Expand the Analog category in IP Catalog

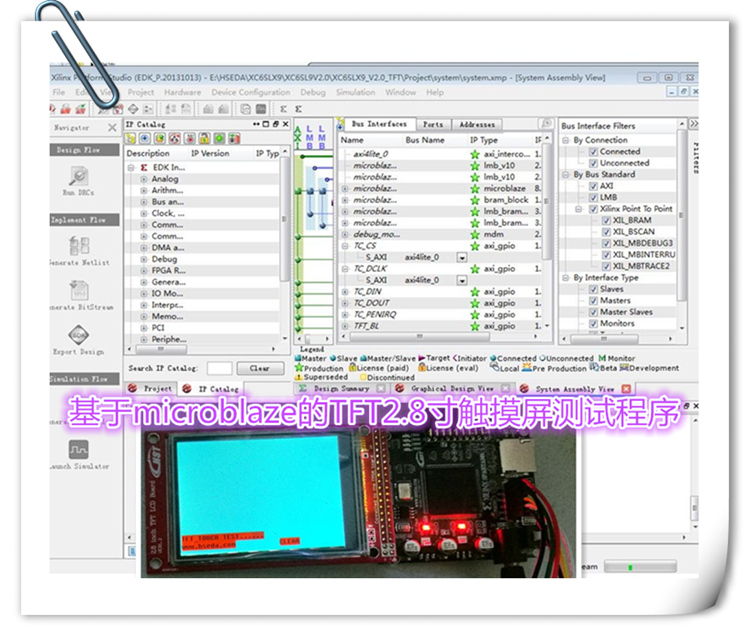143,179
